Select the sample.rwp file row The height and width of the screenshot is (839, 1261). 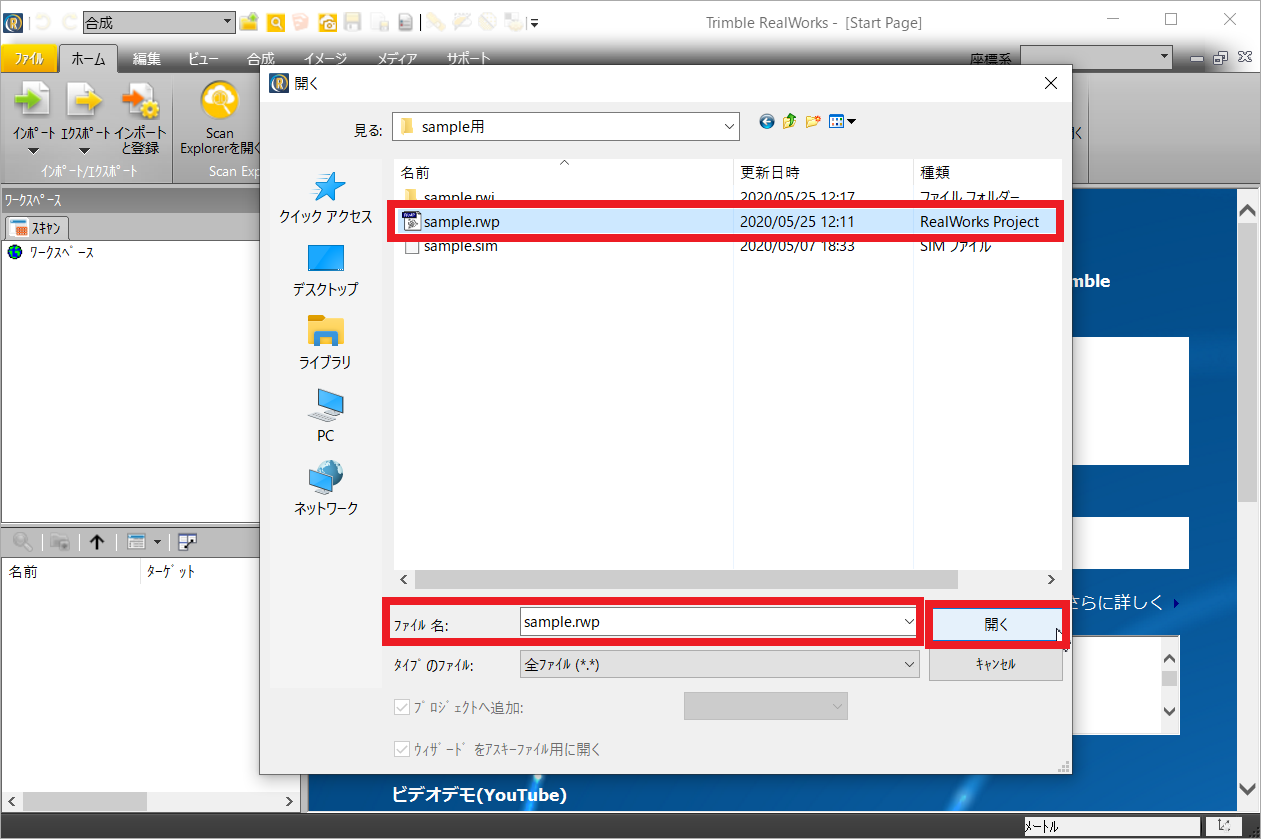[x=727, y=222]
